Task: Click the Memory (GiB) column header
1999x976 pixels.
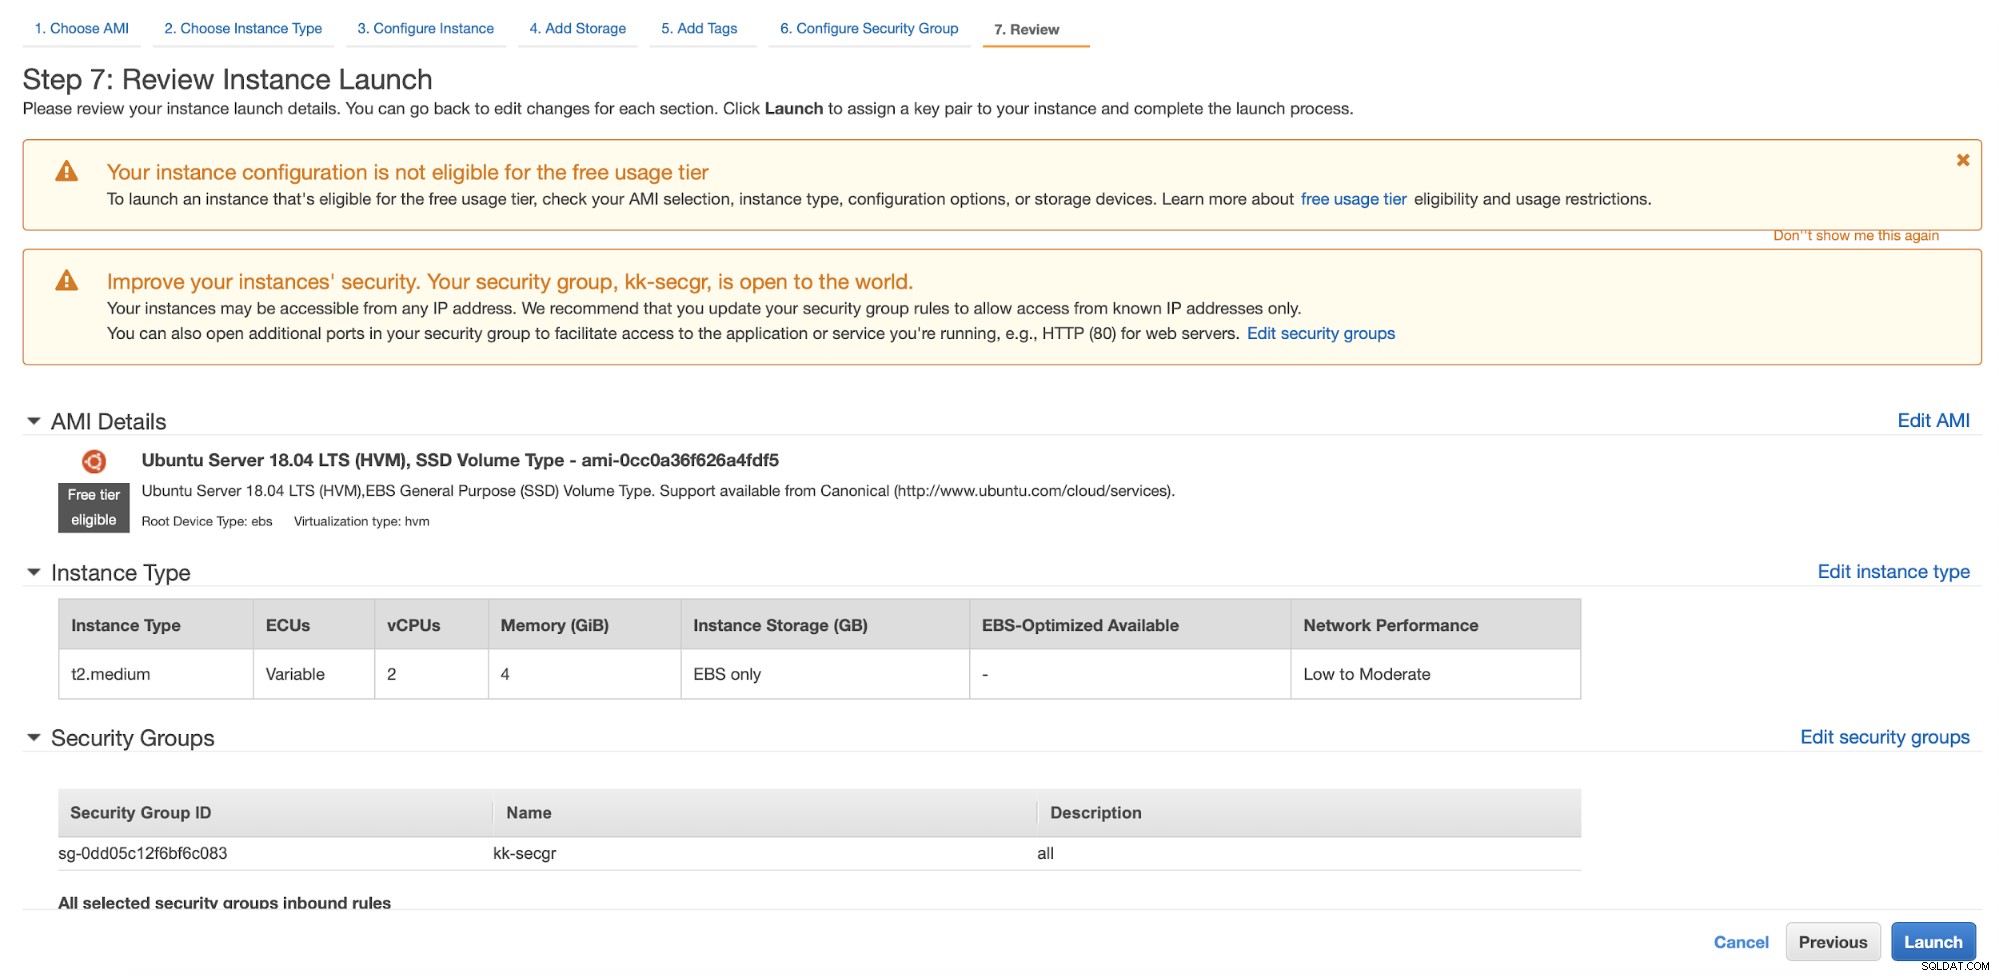Action: [x=584, y=625]
